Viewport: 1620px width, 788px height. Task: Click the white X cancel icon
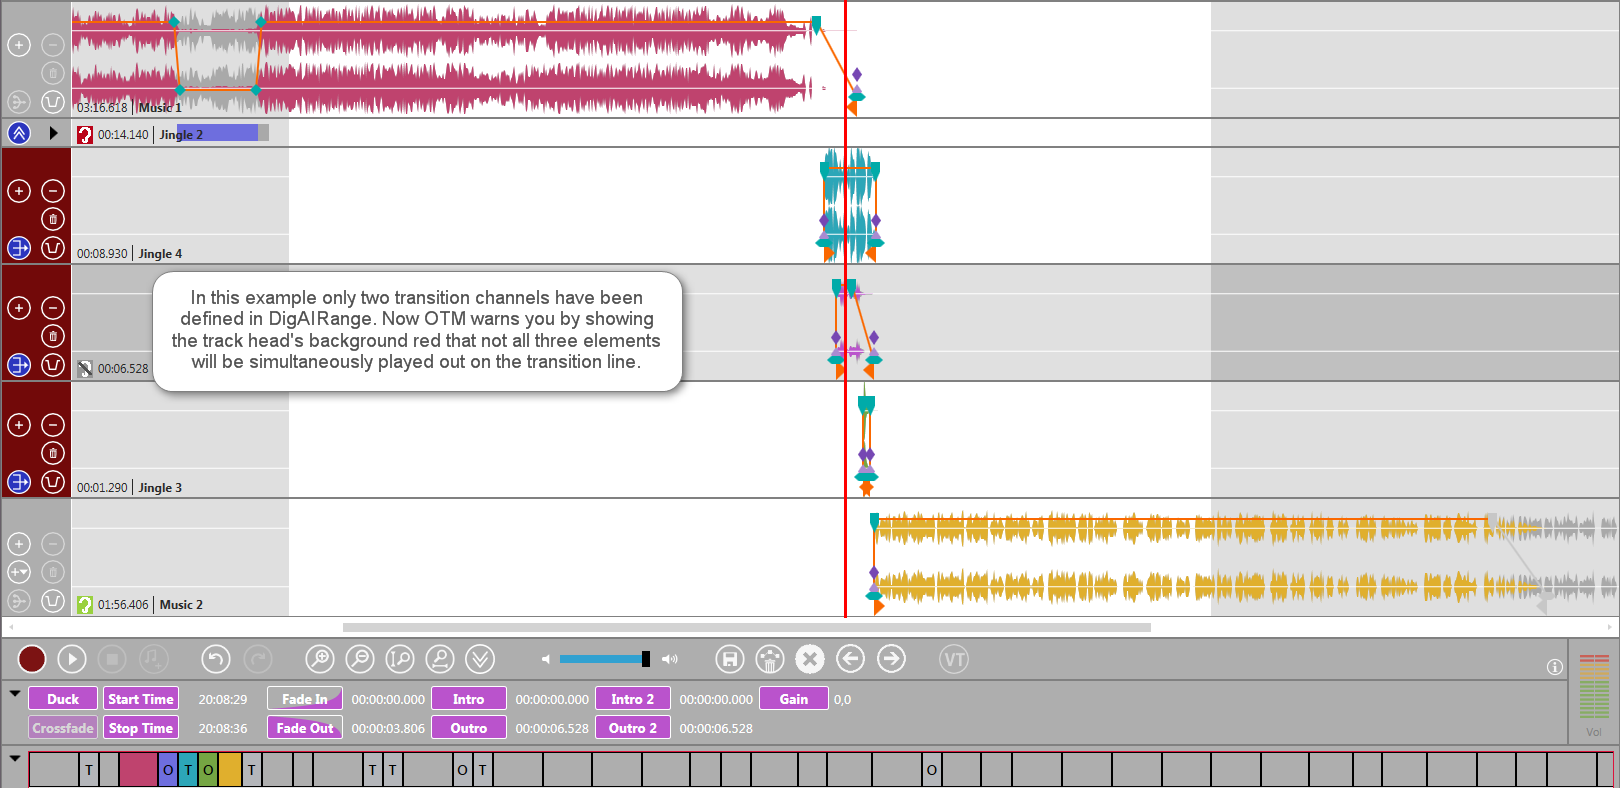point(810,659)
